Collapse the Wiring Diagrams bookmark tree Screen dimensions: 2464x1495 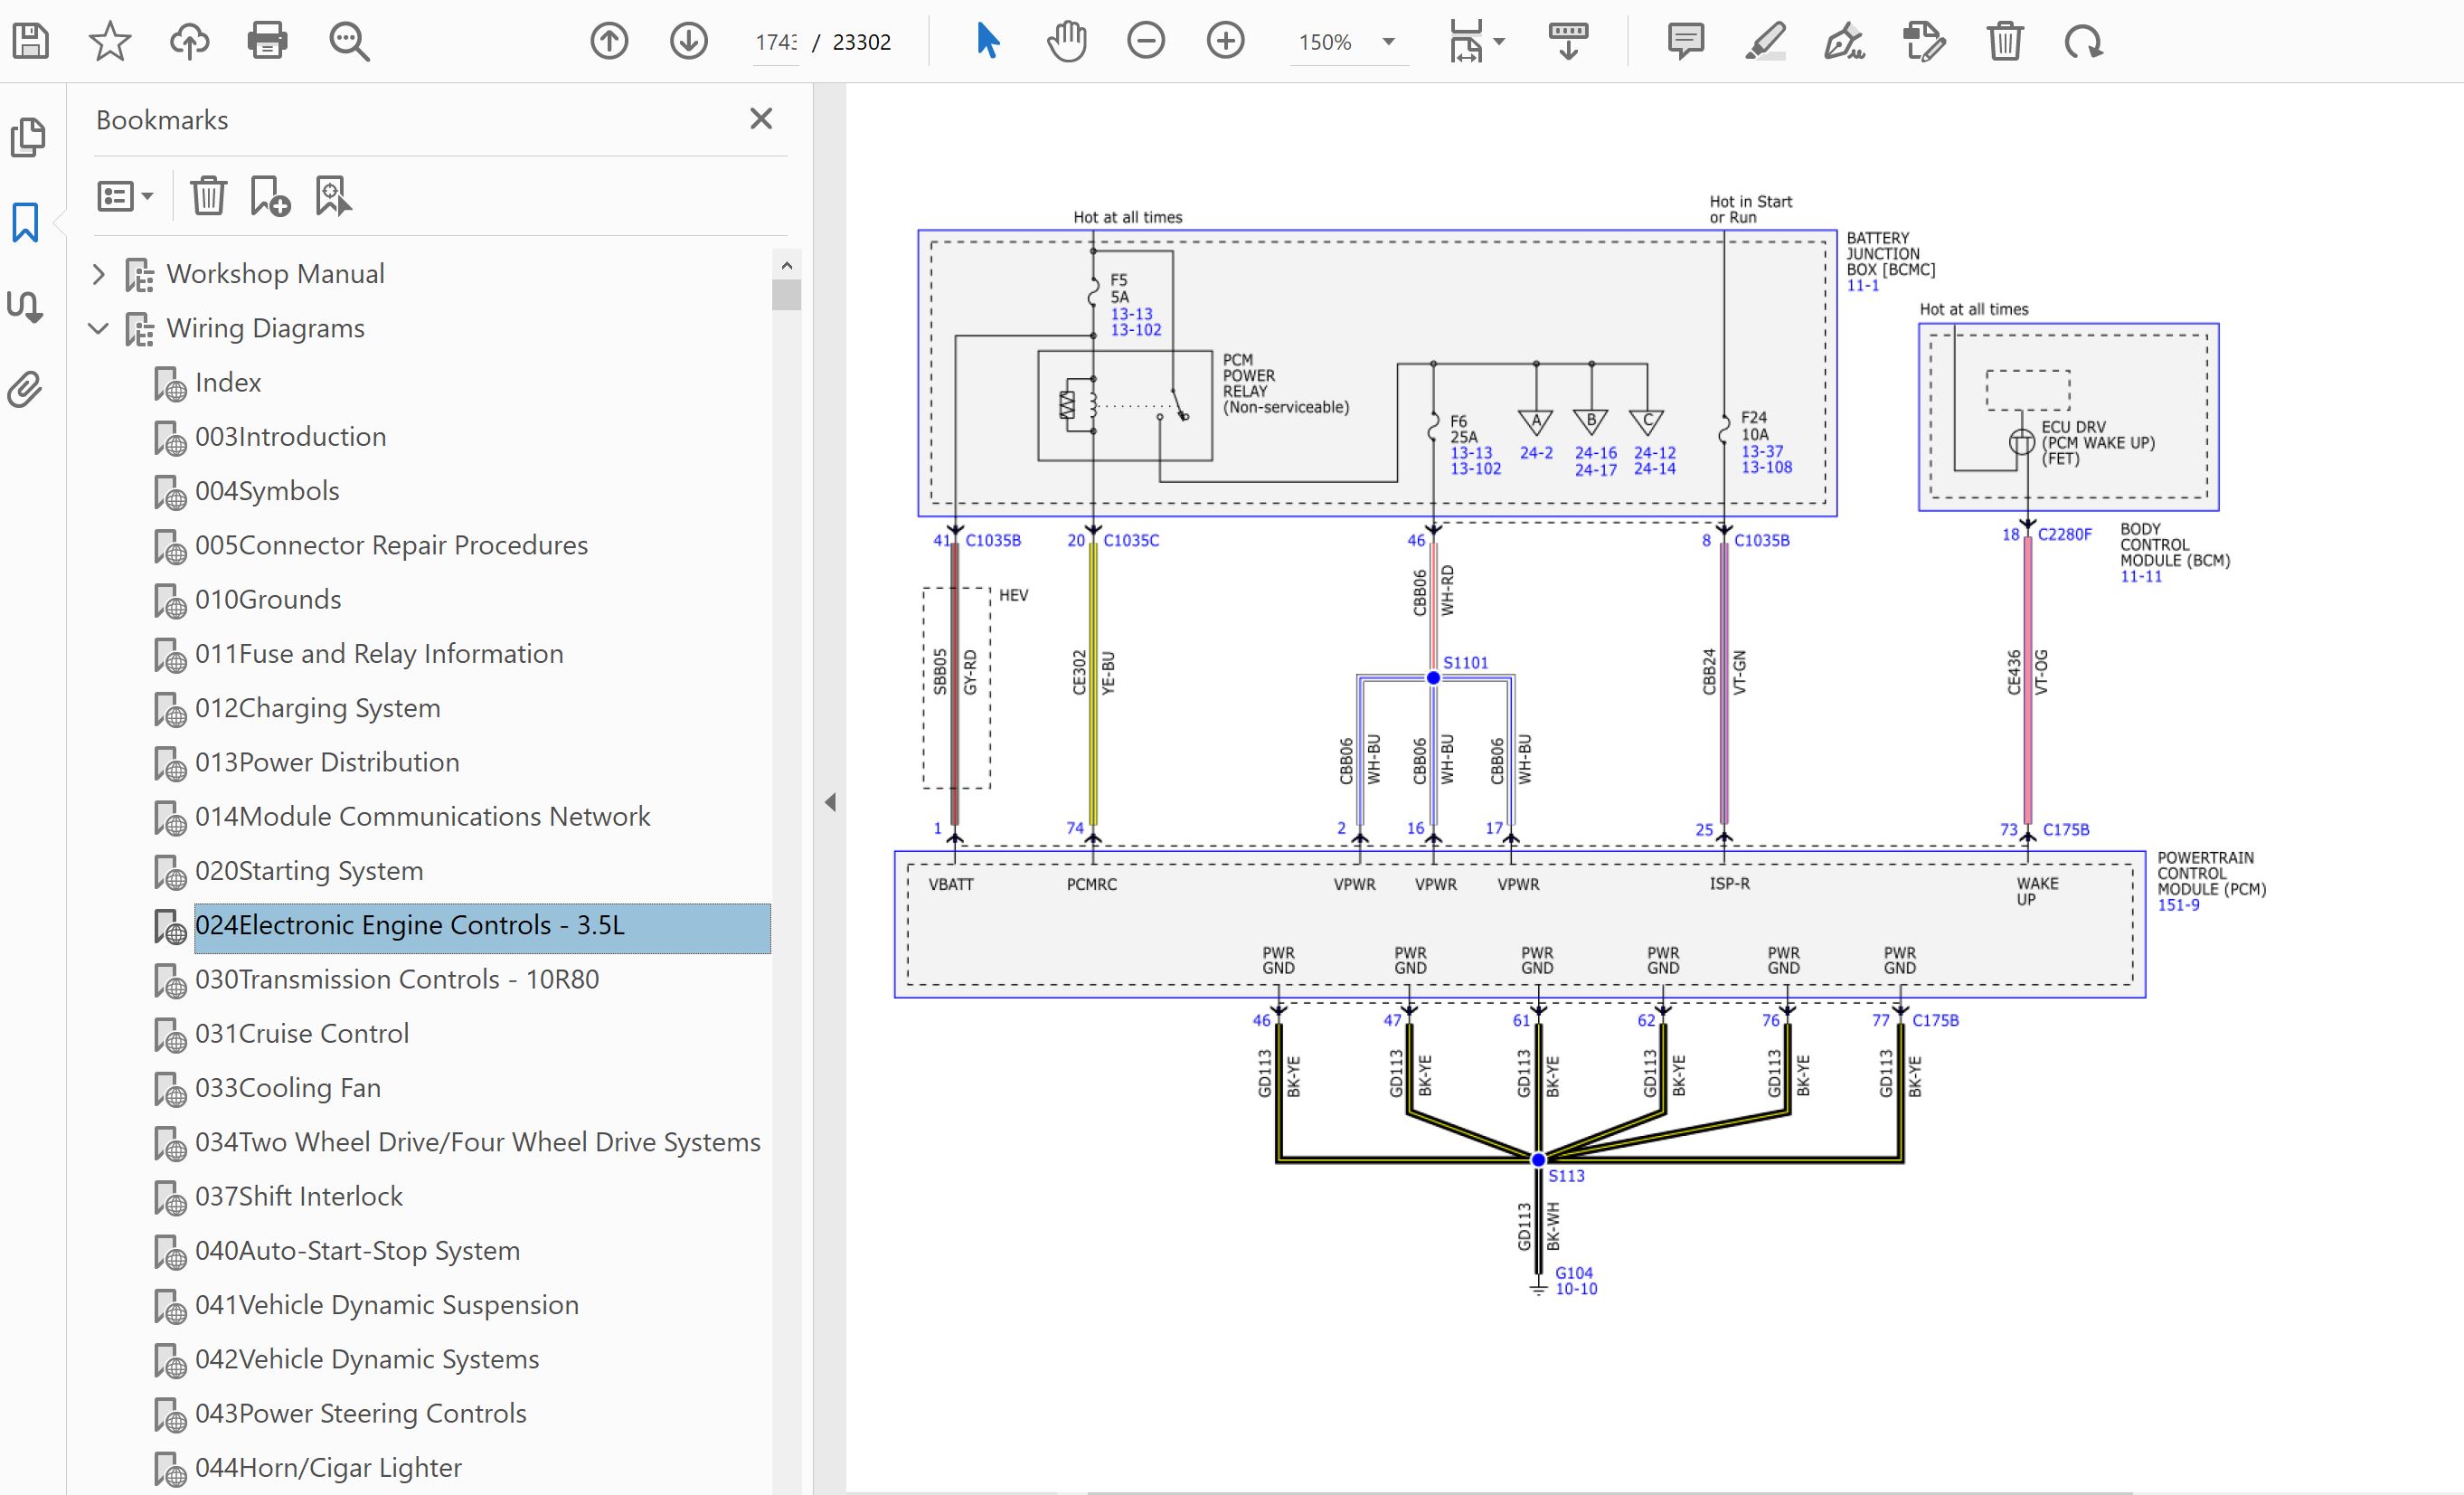[98, 328]
